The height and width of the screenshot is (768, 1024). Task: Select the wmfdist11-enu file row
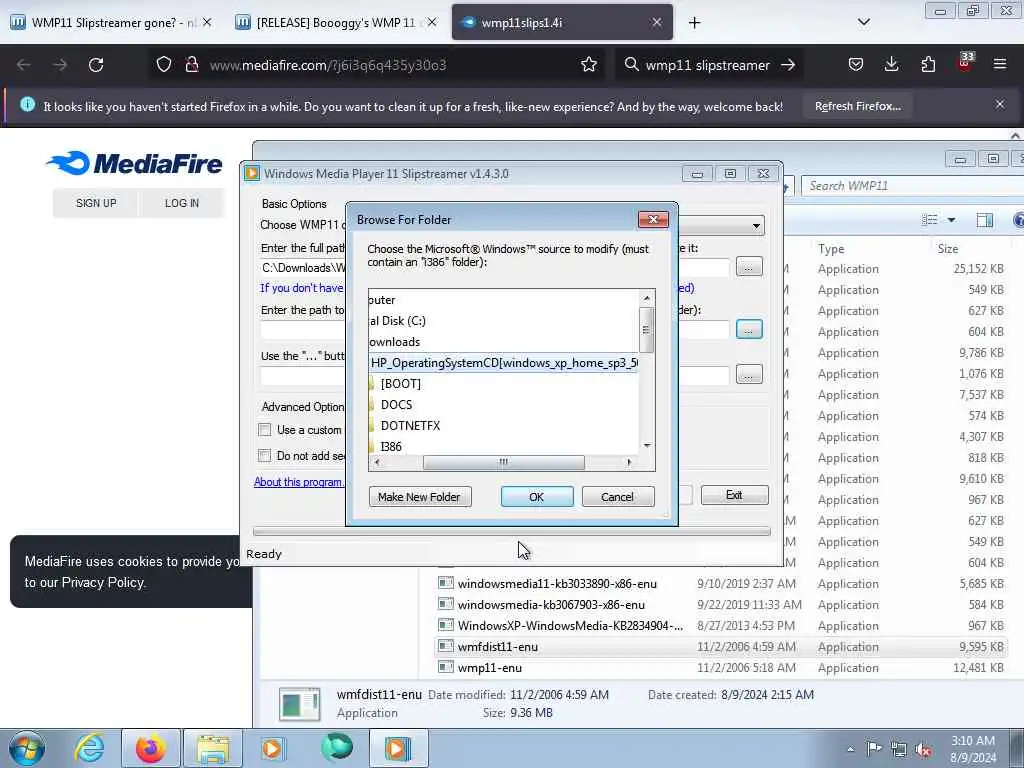click(722, 647)
